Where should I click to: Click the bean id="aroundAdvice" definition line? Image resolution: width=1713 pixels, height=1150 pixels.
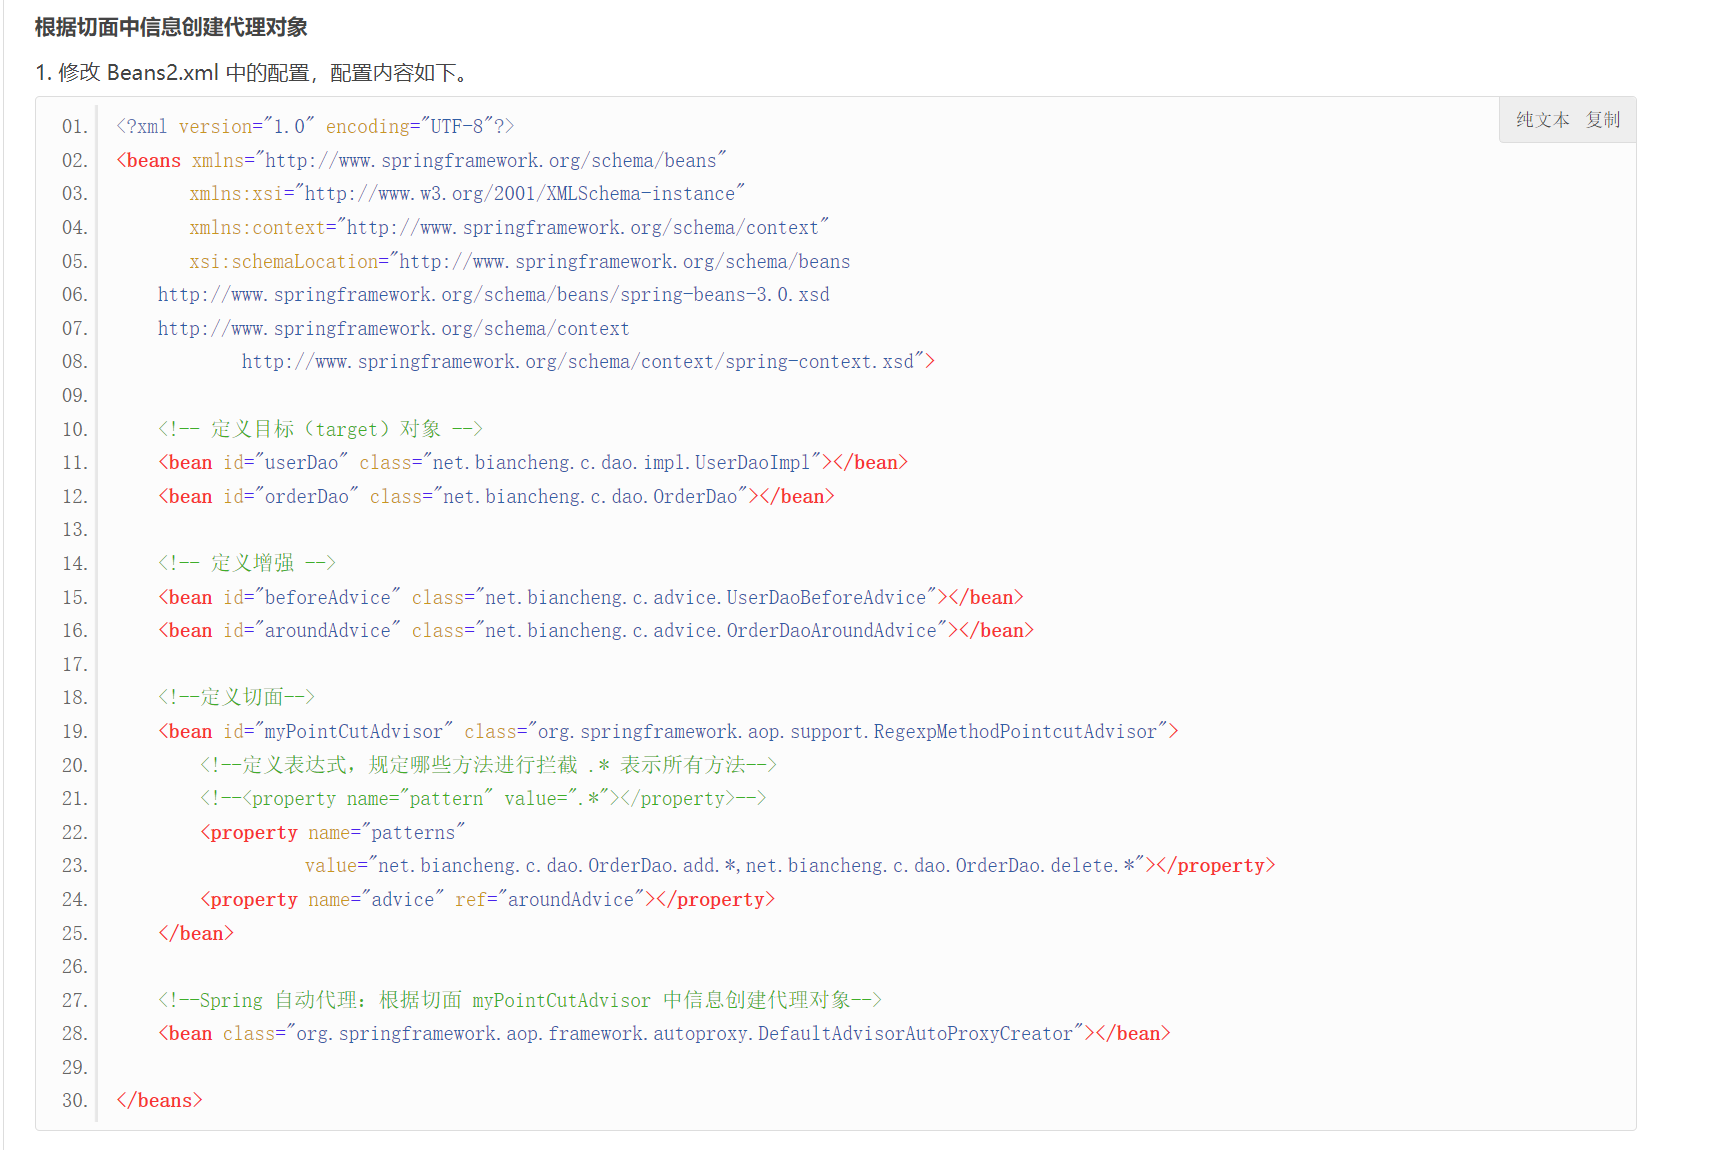pyautogui.click(x=595, y=630)
